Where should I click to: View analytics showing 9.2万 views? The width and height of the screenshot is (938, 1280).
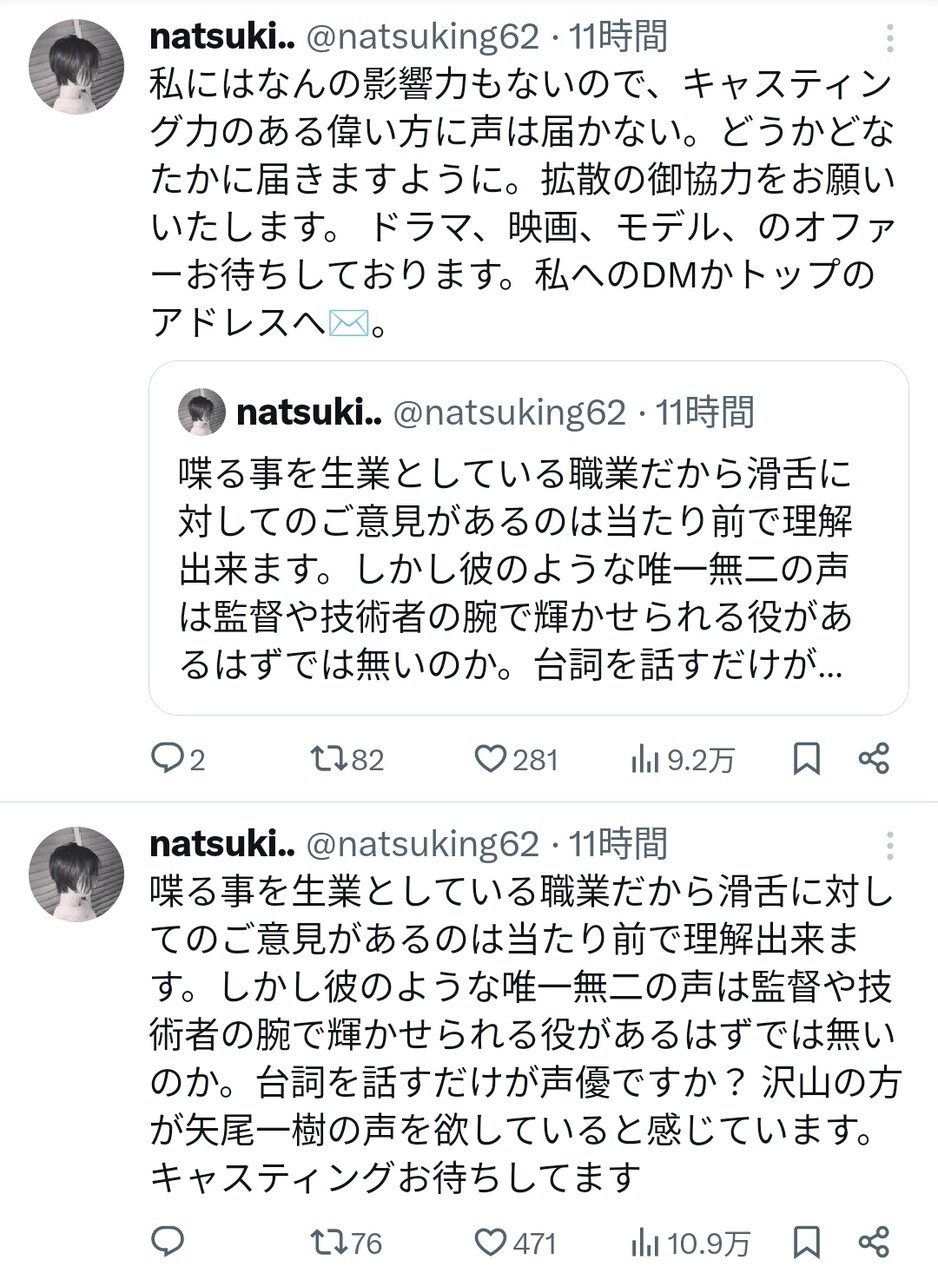pyautogui.click(x=644, y=760)
